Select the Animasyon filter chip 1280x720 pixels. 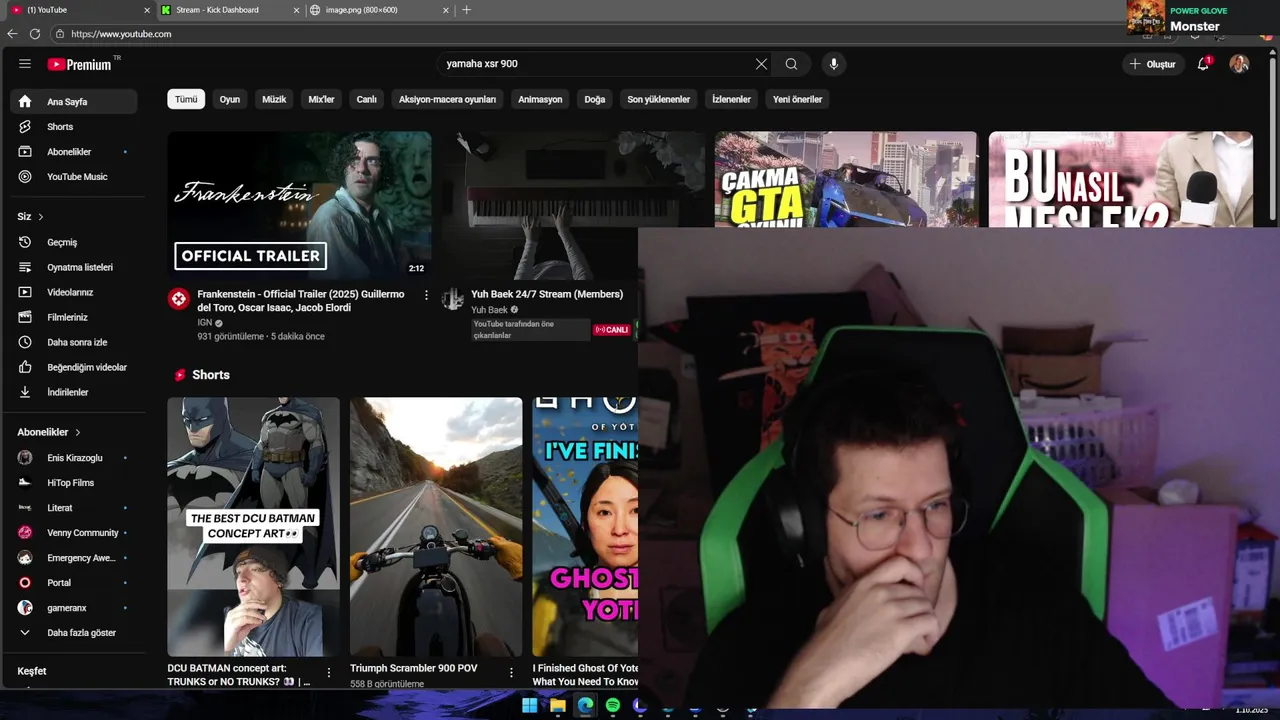point(540,99)
